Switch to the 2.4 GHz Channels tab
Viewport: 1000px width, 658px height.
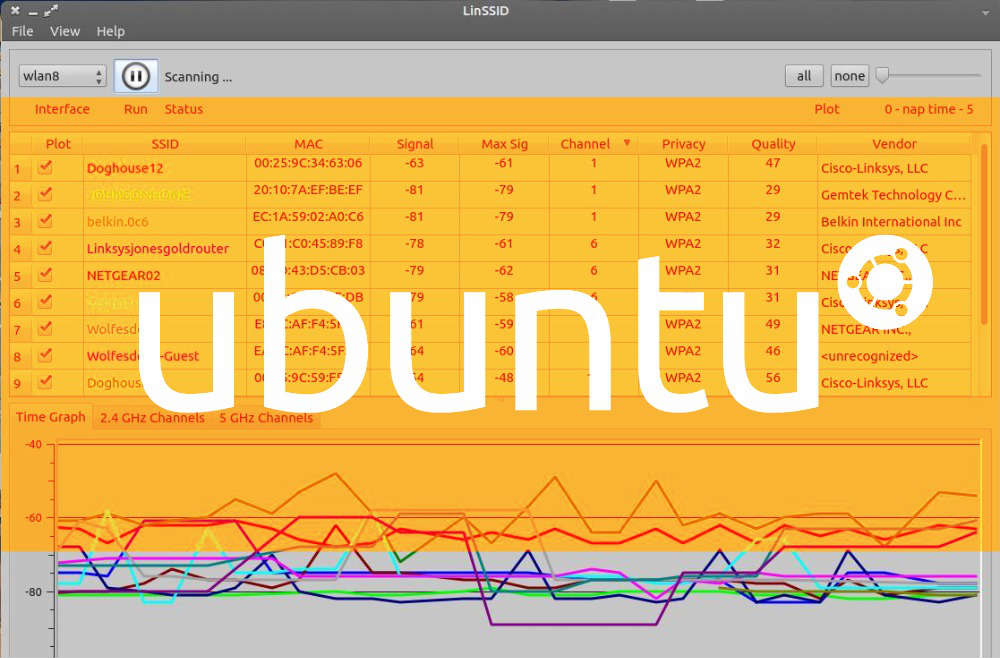click(x=152, y=418)
